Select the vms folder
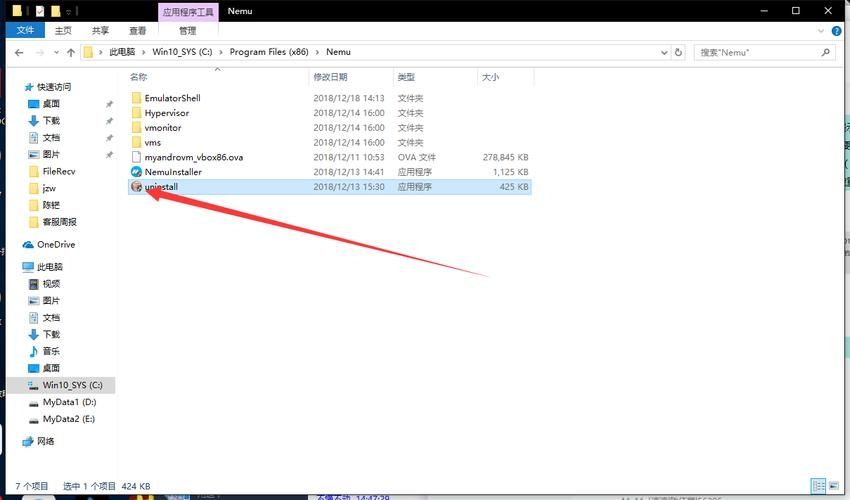850x500 pixels. pos(152,142)
